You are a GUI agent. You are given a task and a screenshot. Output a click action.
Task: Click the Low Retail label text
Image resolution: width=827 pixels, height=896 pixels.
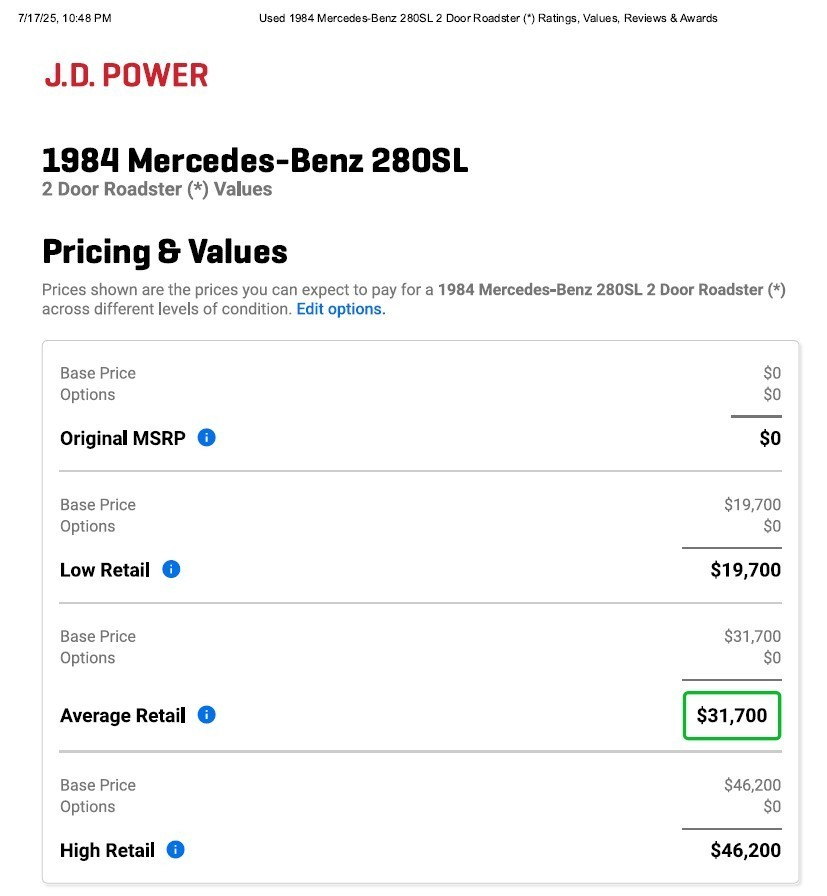coord(105,570)
